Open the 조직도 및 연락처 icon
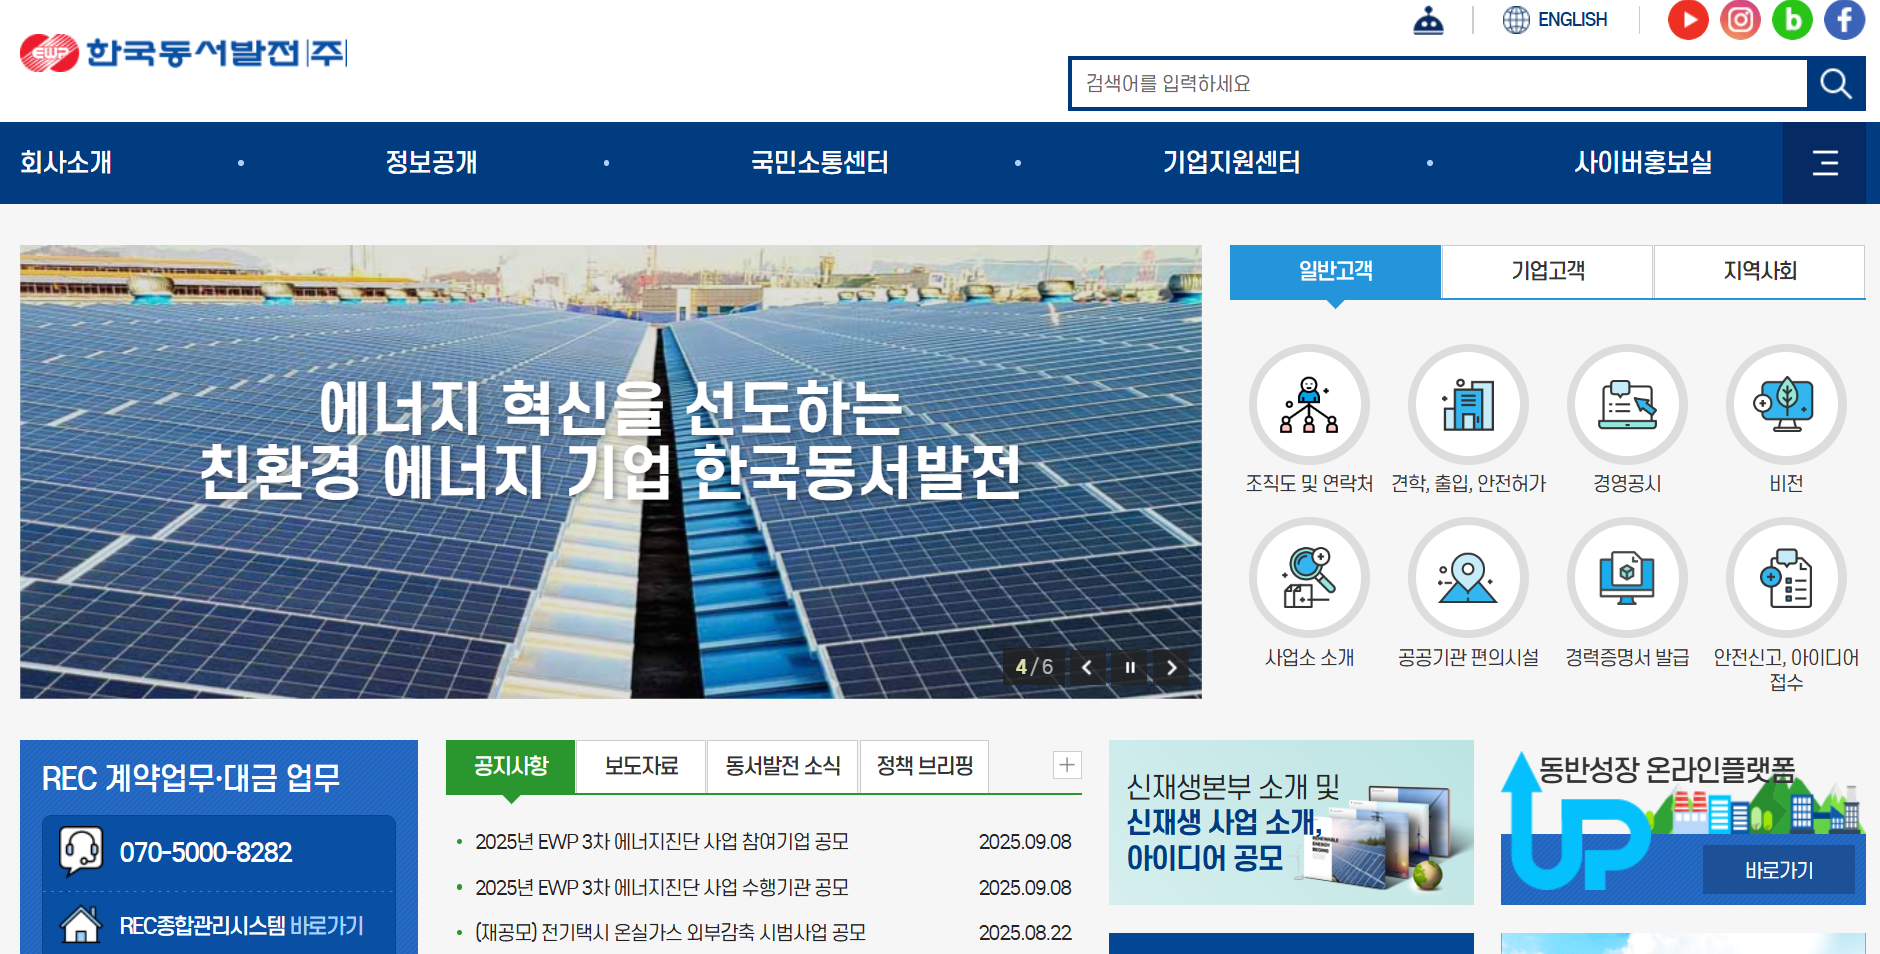Screen dimensions: 1880x954 click(1309, 405)
